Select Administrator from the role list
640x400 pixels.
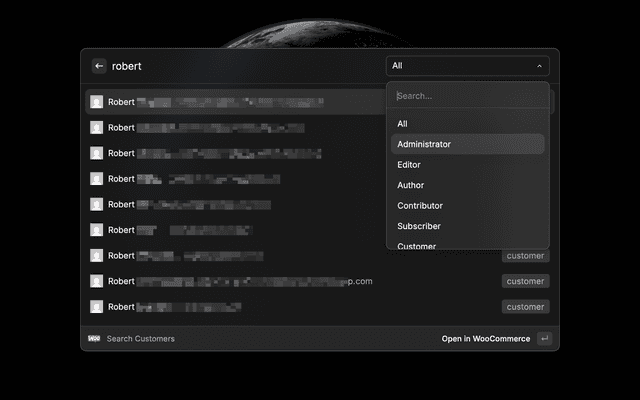[424, 144]
